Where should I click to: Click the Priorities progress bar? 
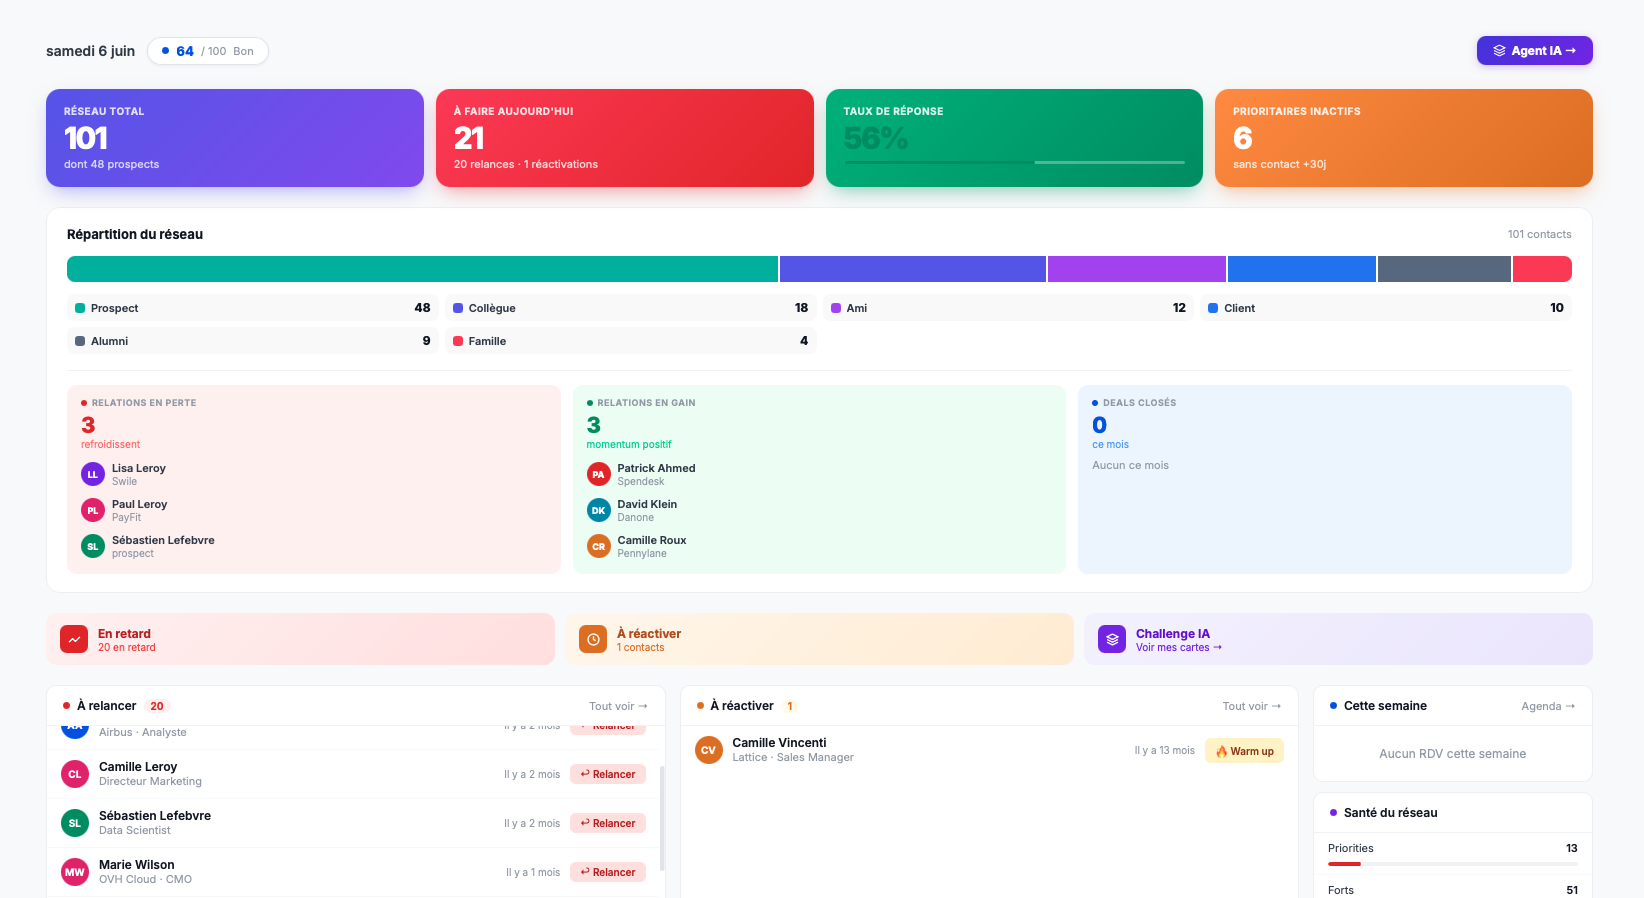click(x=1452, y=863)
